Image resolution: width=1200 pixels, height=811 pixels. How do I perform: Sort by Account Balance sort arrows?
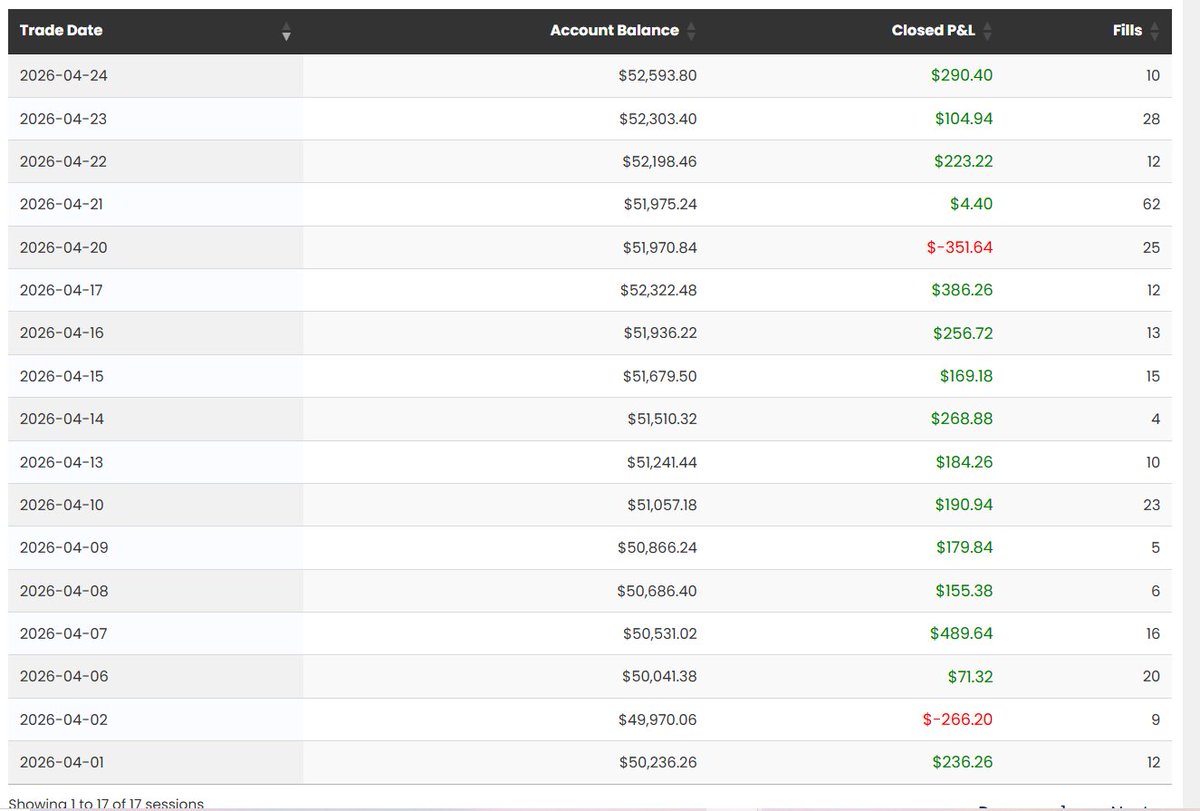[x=691, y=31]
